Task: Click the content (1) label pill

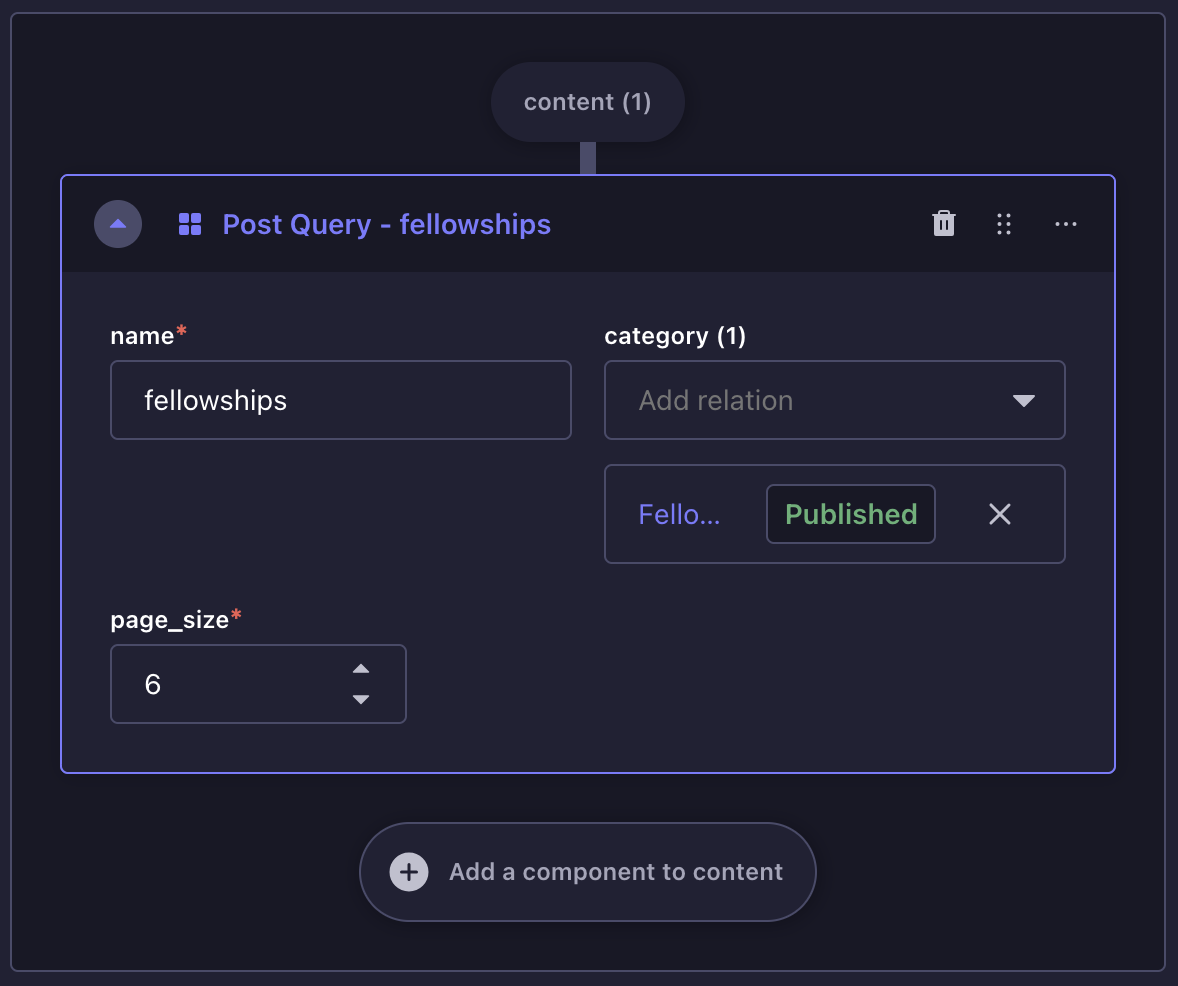Action: click(x=588, y=102)
